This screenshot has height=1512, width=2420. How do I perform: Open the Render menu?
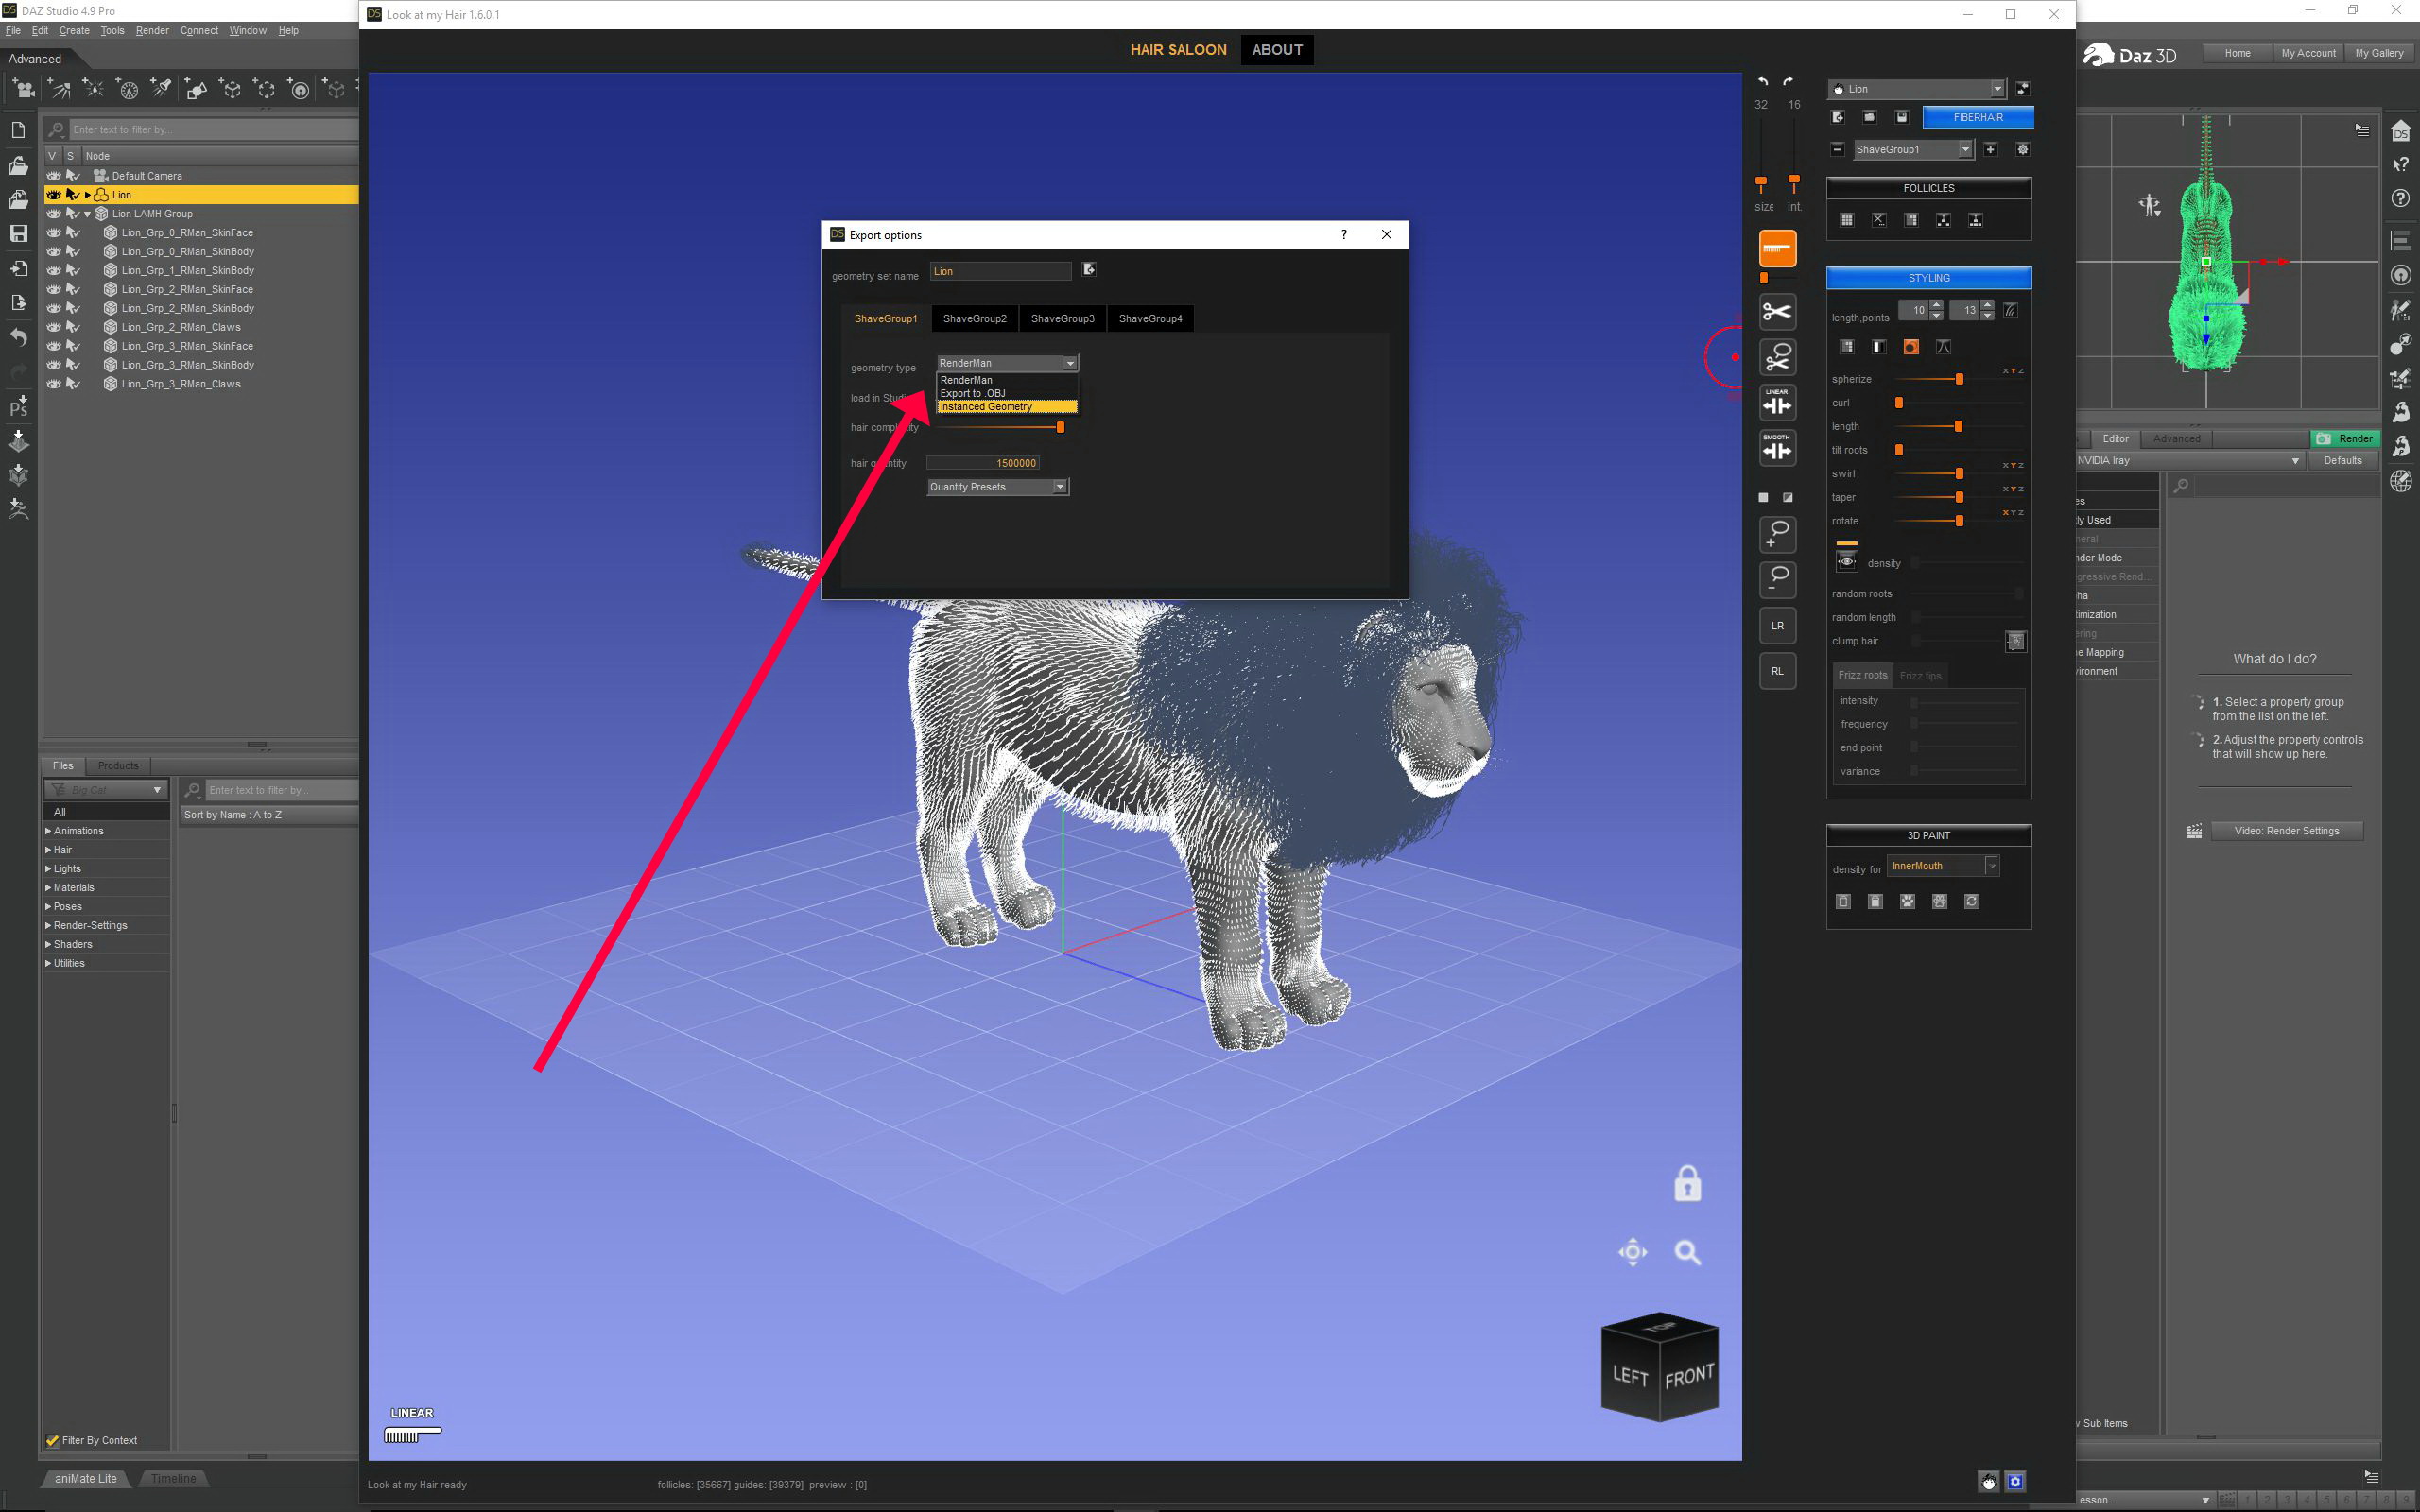[x=152, y=31]
